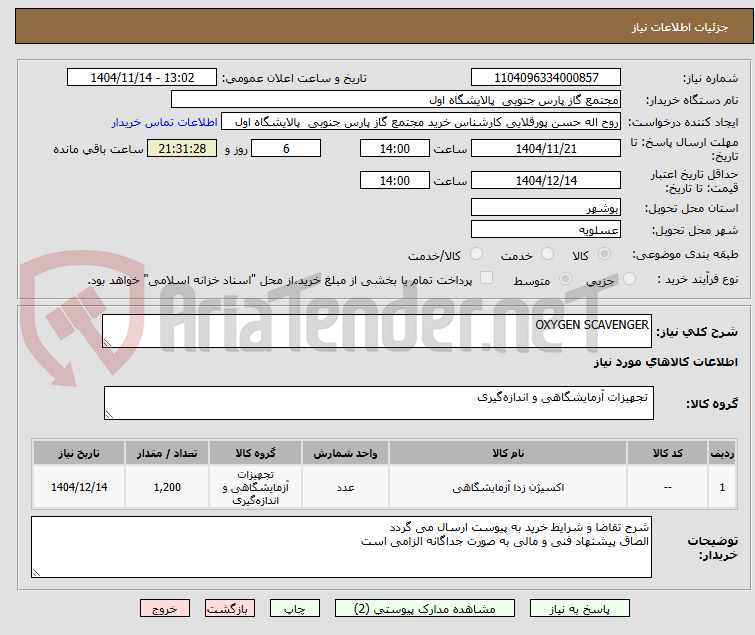Click the remaining days field showing 6
This screenshot has width=755, height=635.
coord(286,148)
